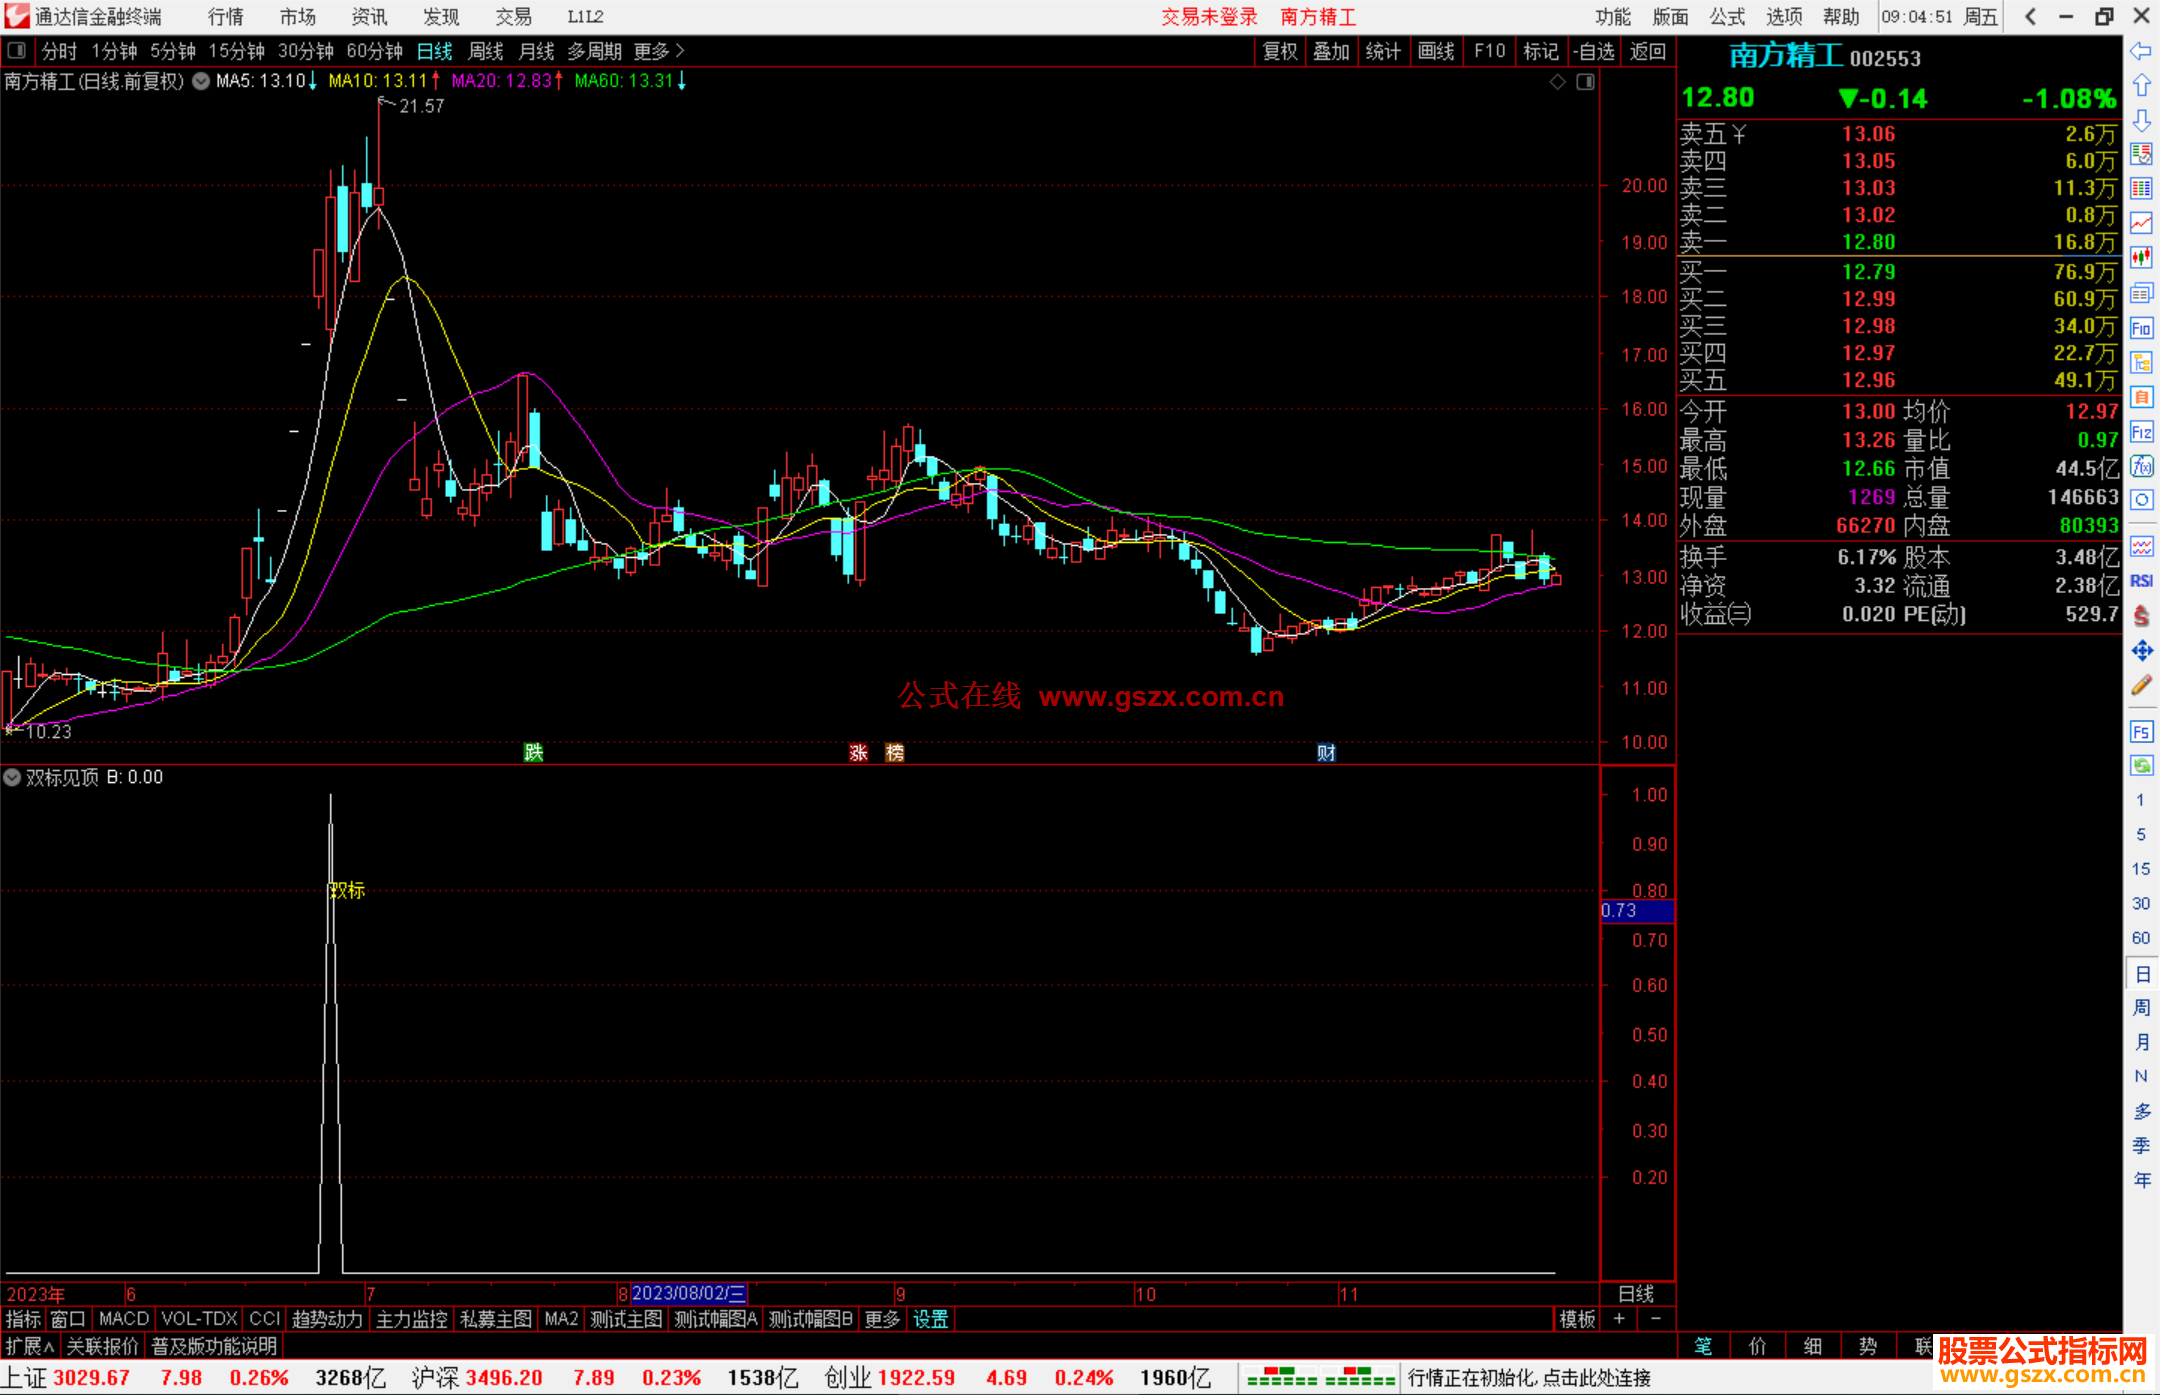This screenshot has height=1395, width=2160.
Task: Open the 行情 menu
Action: click(225, 17)
